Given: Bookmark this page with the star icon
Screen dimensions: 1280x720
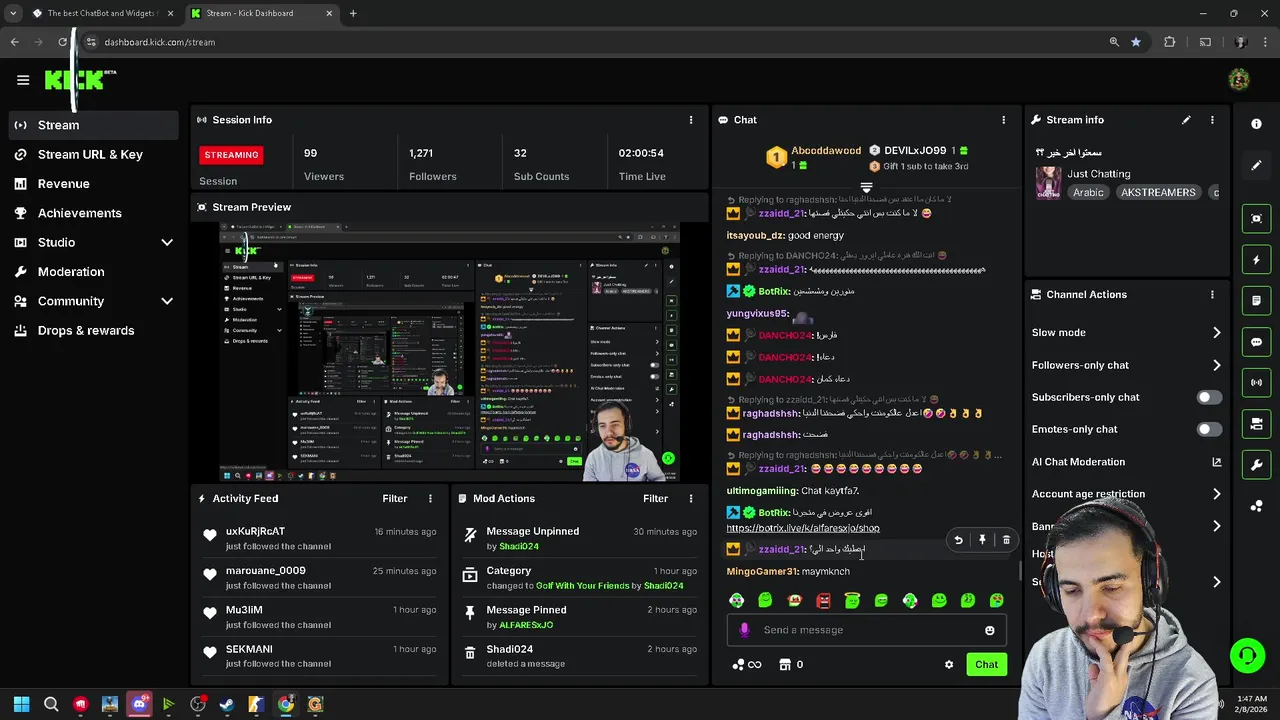Looking at the screenshot, I should [x=1136, y=42].
